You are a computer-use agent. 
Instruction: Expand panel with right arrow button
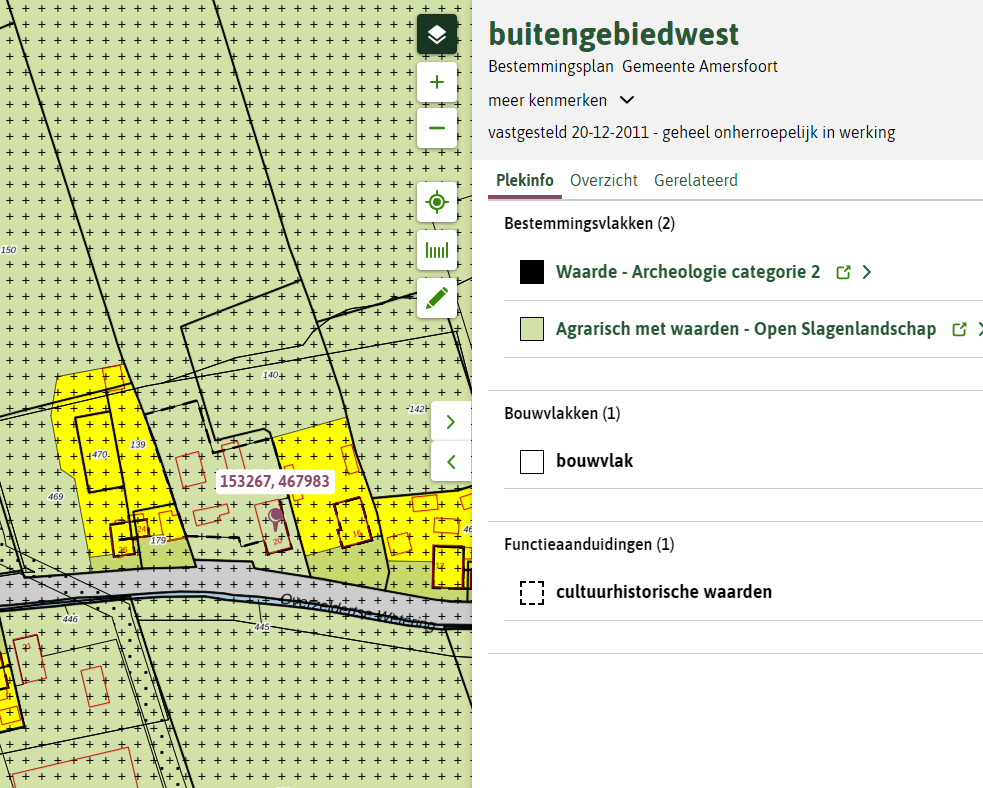point(451,421)
